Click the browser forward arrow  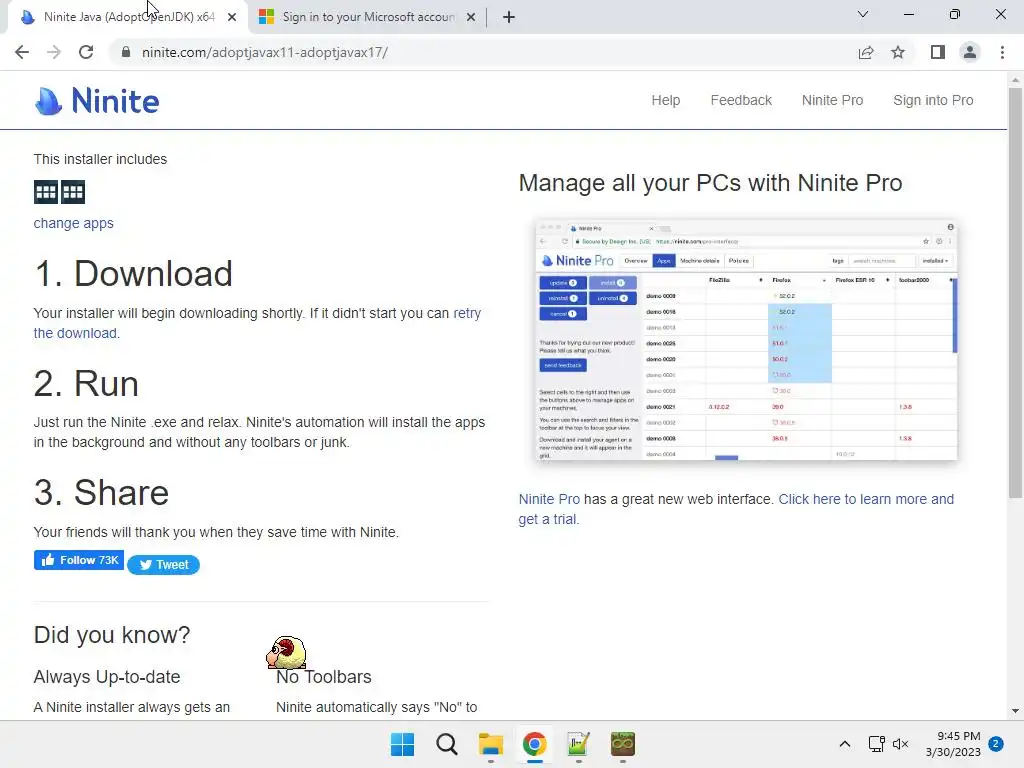click(54, 52)
